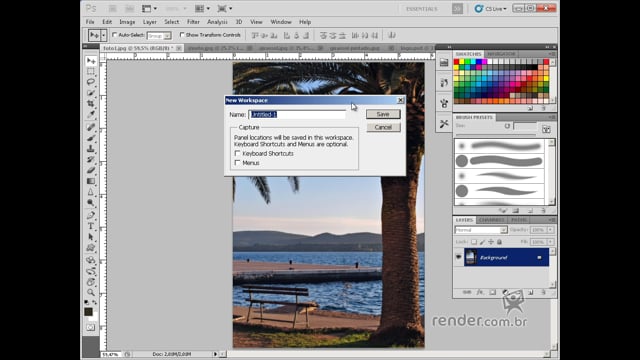Viewport: 640px width, 360px height.
Task: Select the Pen tool
Action: 91,216
